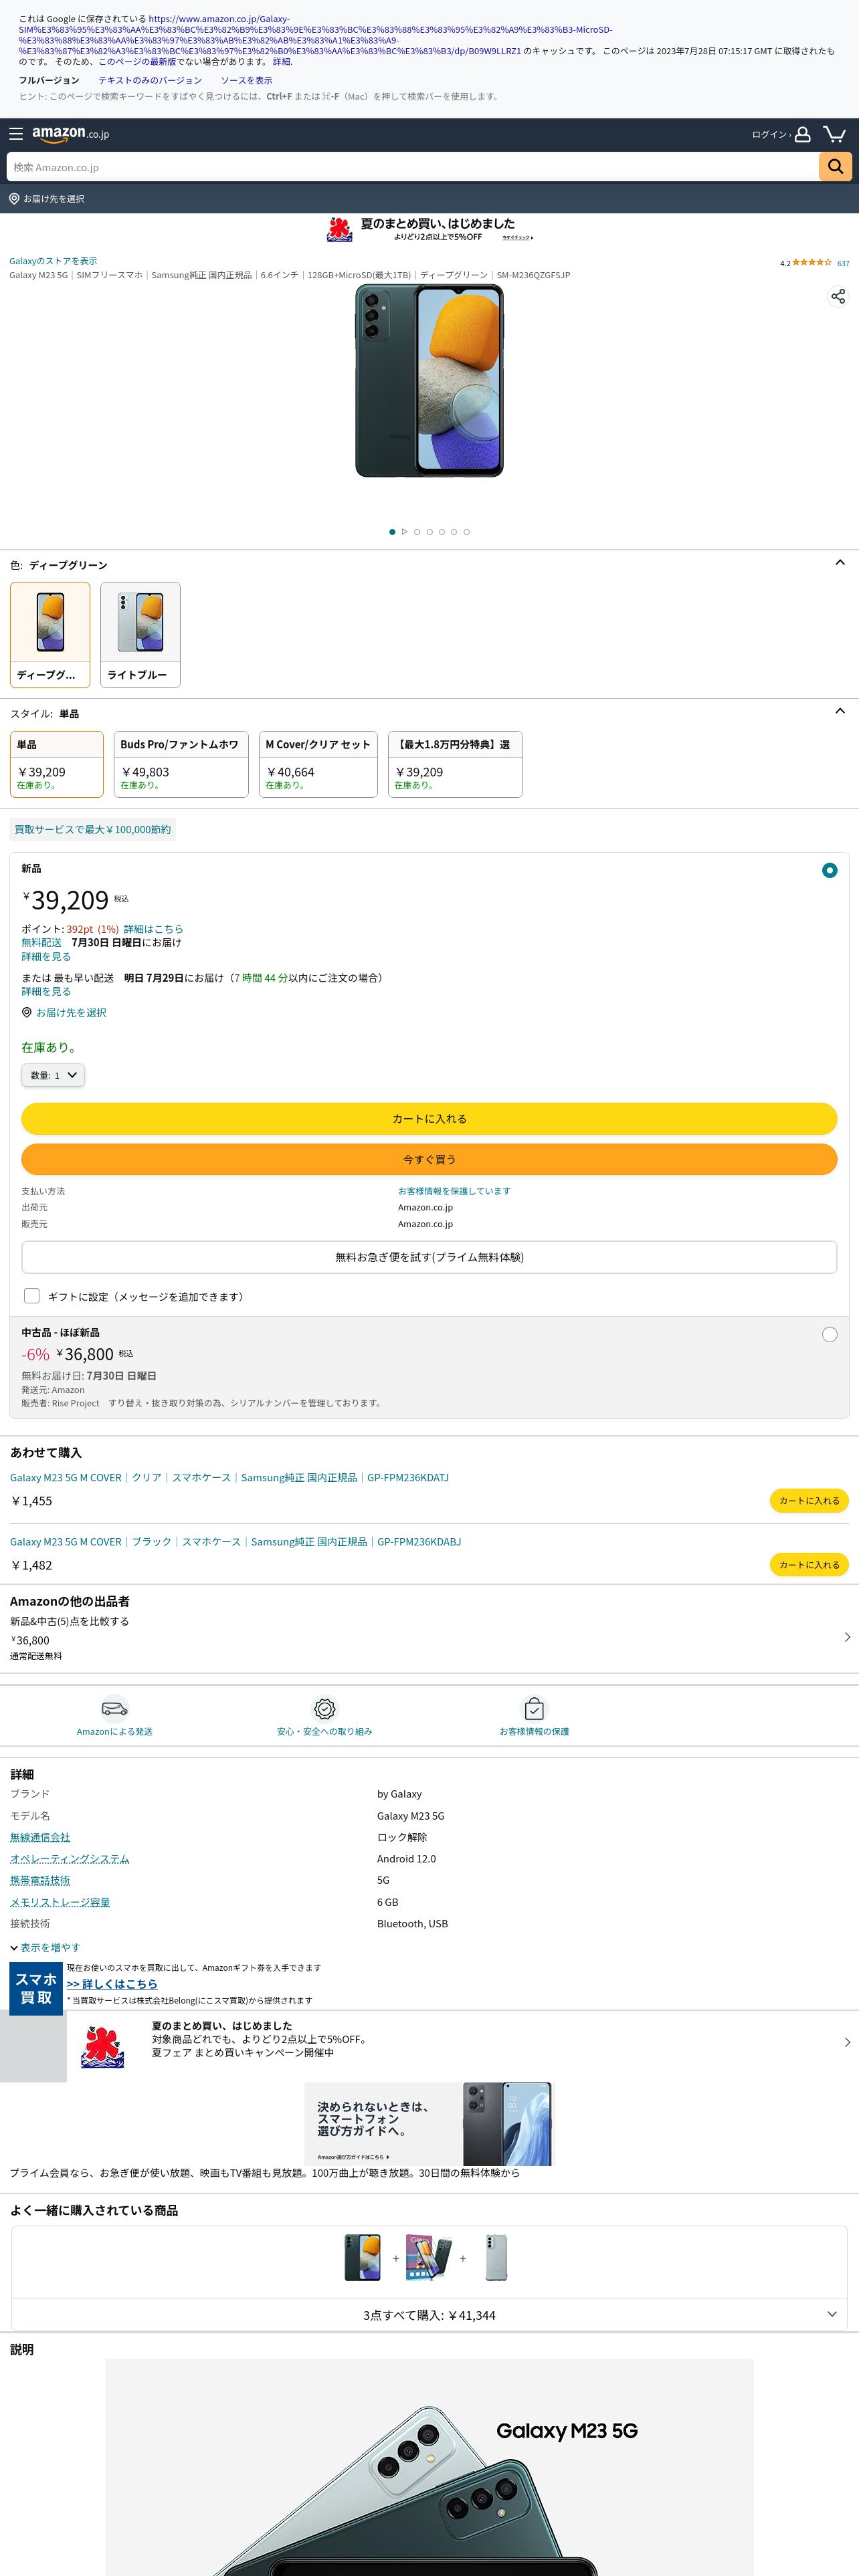
Task: Expand the summer sale campaign row chevron
Action: pos(847,2043)
